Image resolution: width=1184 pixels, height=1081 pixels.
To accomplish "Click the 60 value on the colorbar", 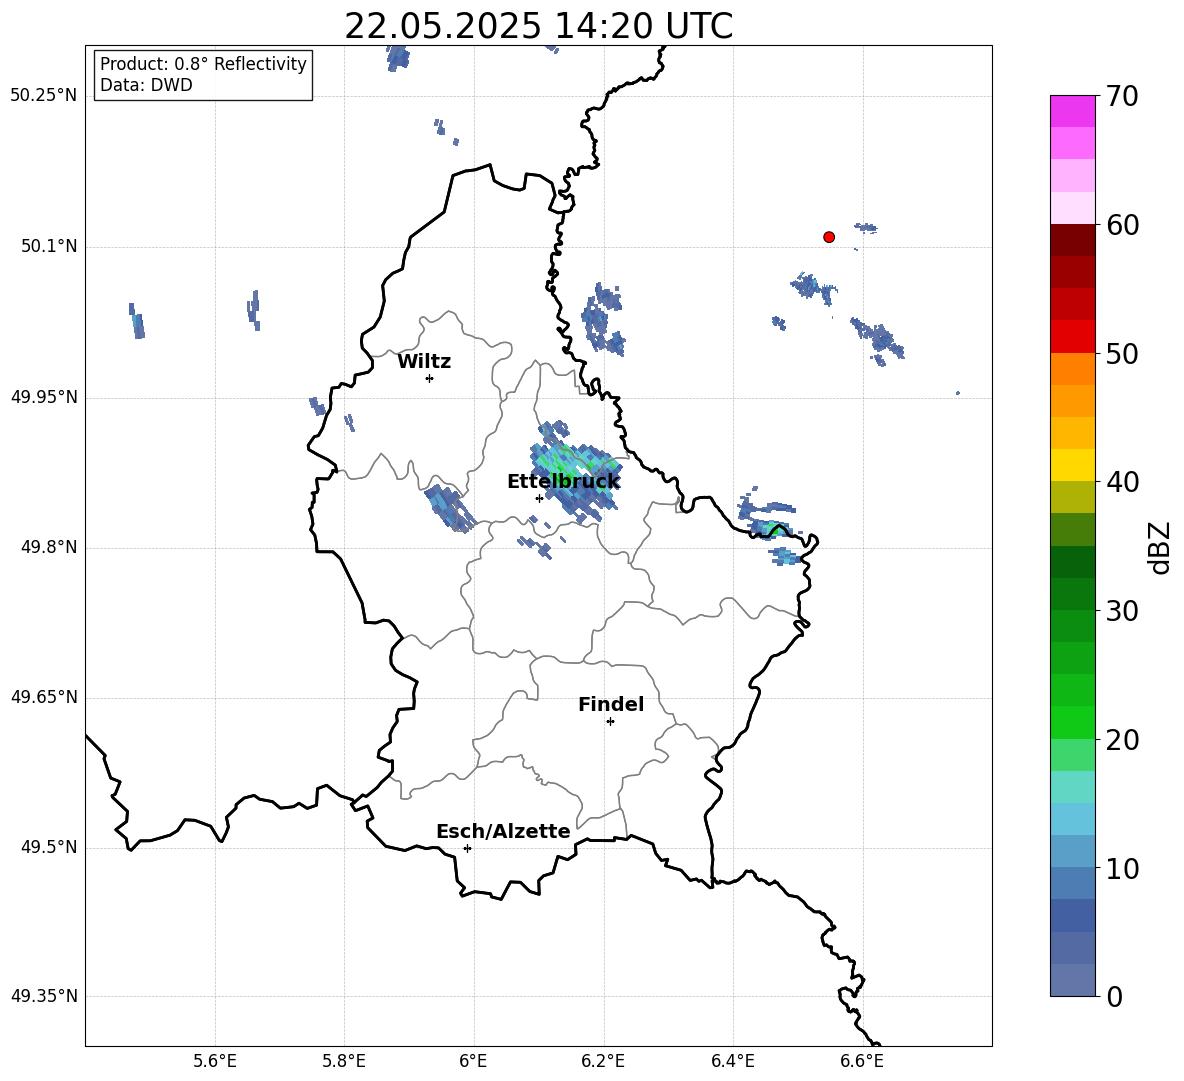I will [x=1122, y=225].
